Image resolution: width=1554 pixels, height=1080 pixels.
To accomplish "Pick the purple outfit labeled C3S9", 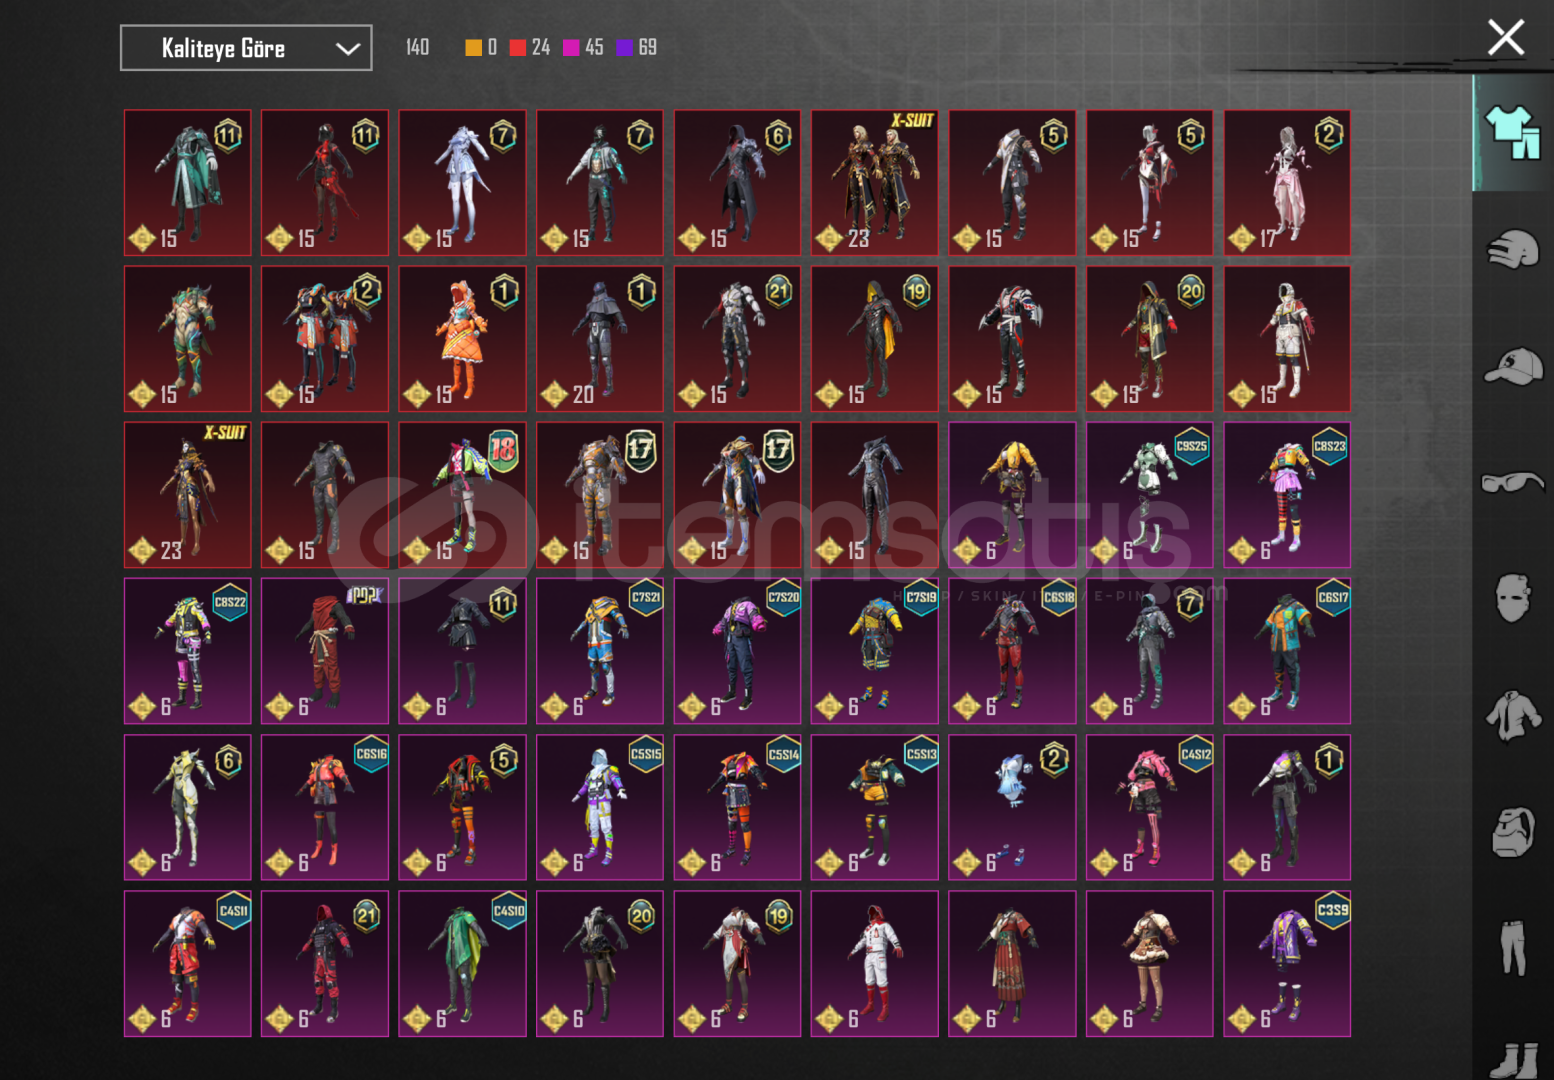I will pyautogui.click(x=1287, y=963).
